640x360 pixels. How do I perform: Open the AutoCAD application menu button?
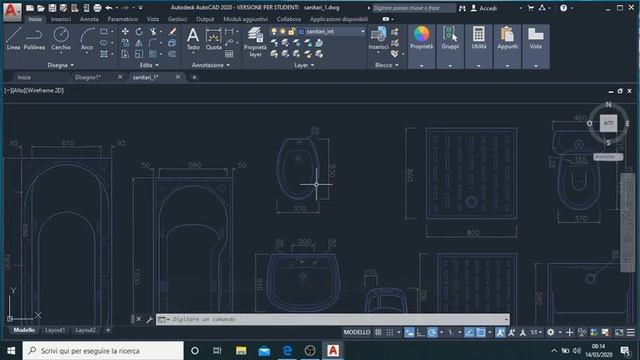click(12, 11)
